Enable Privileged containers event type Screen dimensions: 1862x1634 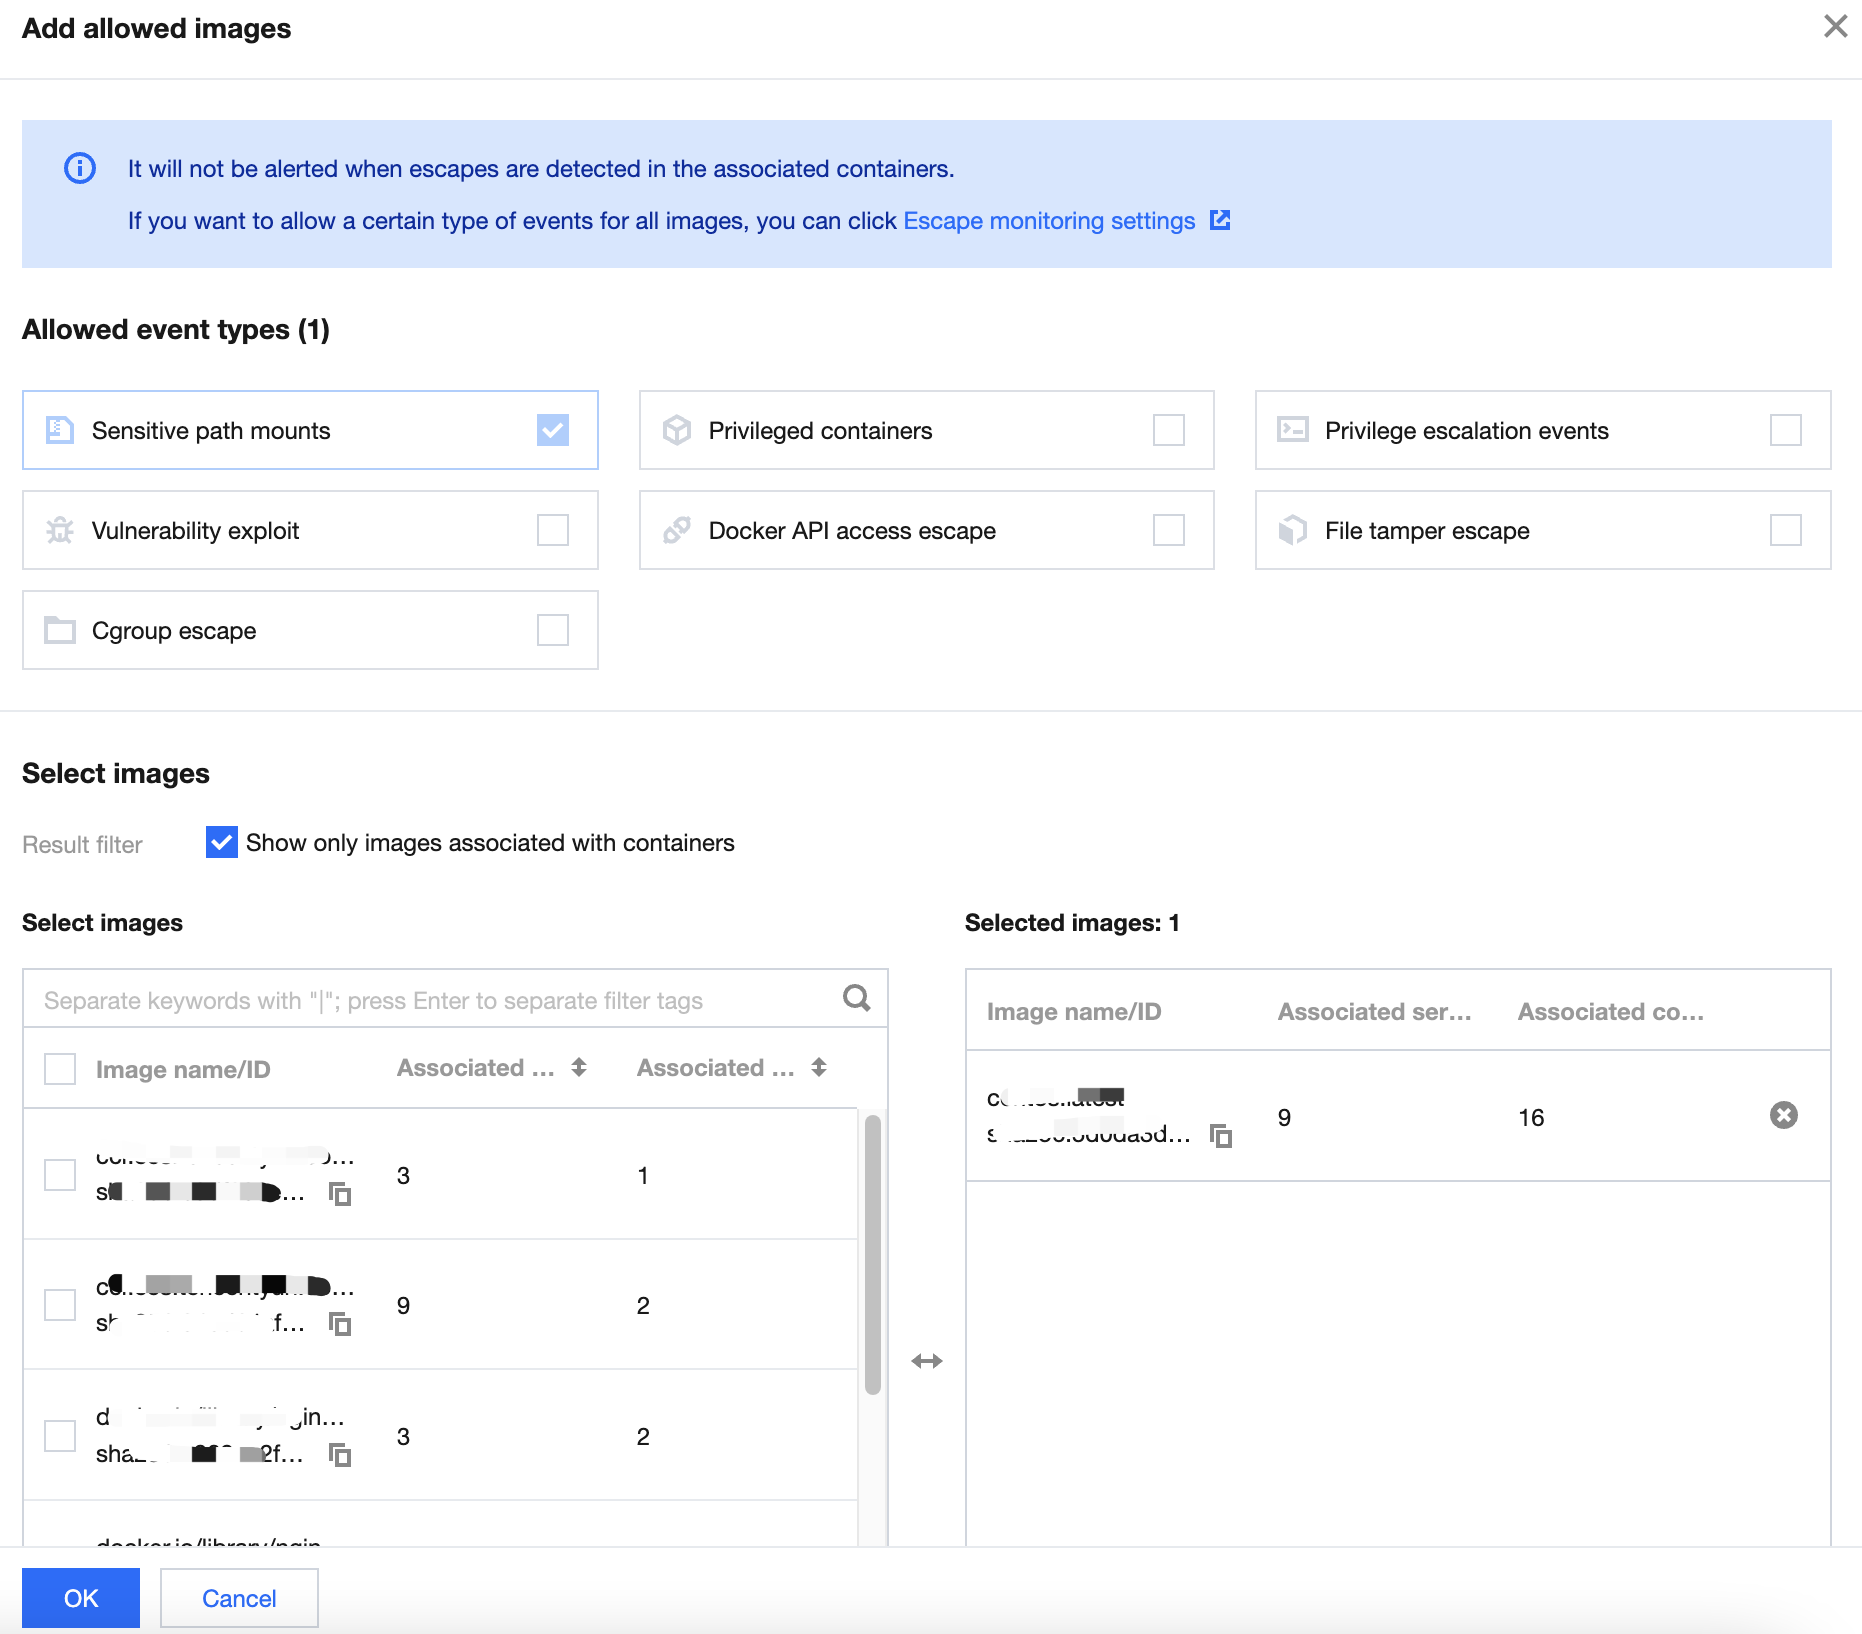1168,430
